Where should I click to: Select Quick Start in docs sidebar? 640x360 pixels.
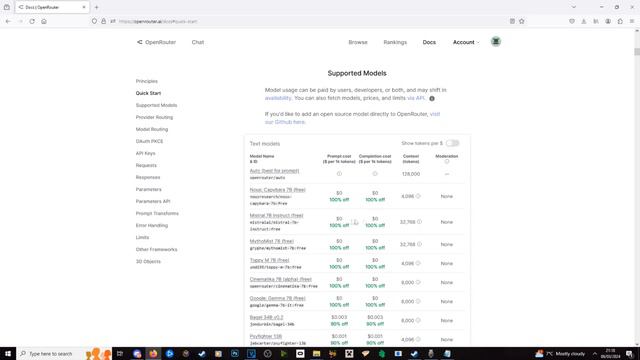[x=148, y=93]
